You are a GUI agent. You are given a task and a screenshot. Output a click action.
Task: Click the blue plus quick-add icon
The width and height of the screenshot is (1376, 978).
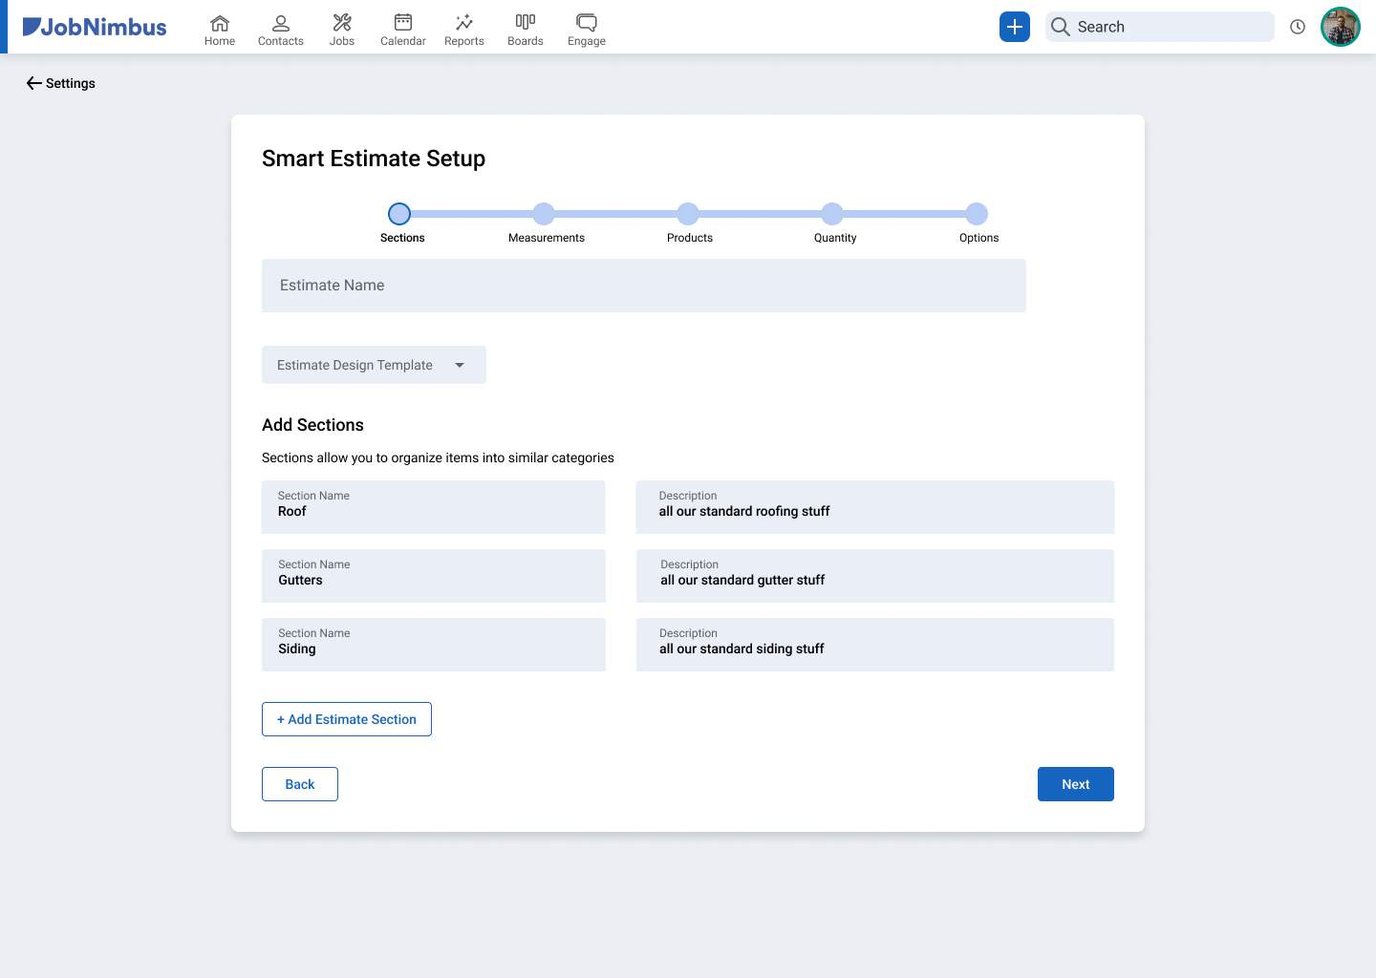1014,26
